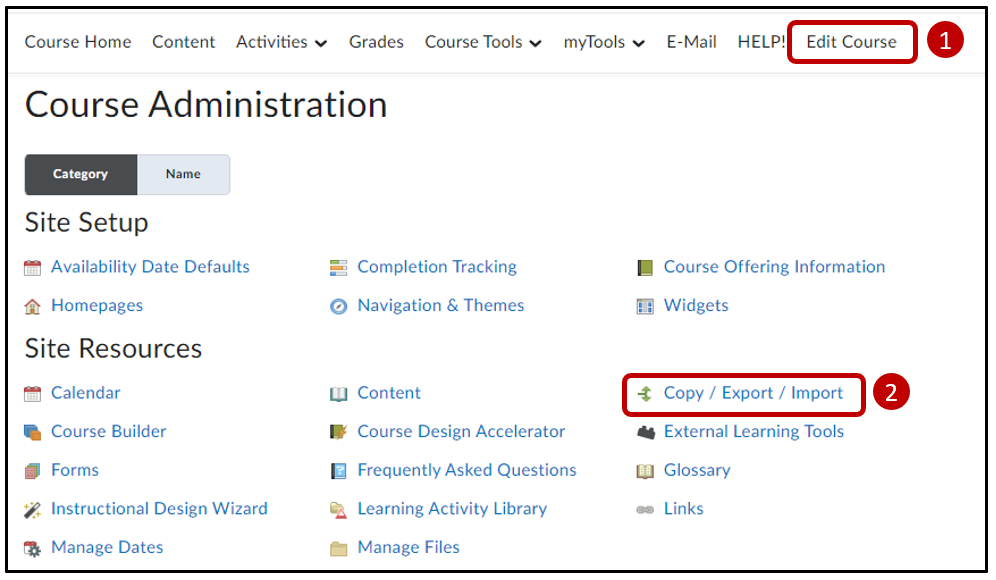Open Edit Course in the navbar
The image size is (996, 580).
pyautogui.click(x=851, y=42)
